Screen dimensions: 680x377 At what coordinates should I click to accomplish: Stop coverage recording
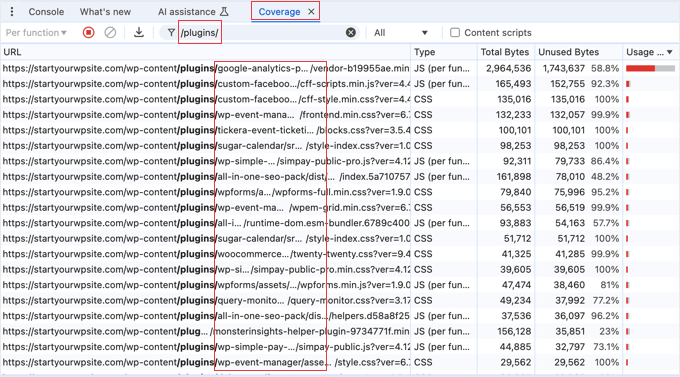(x=88, y=33)
